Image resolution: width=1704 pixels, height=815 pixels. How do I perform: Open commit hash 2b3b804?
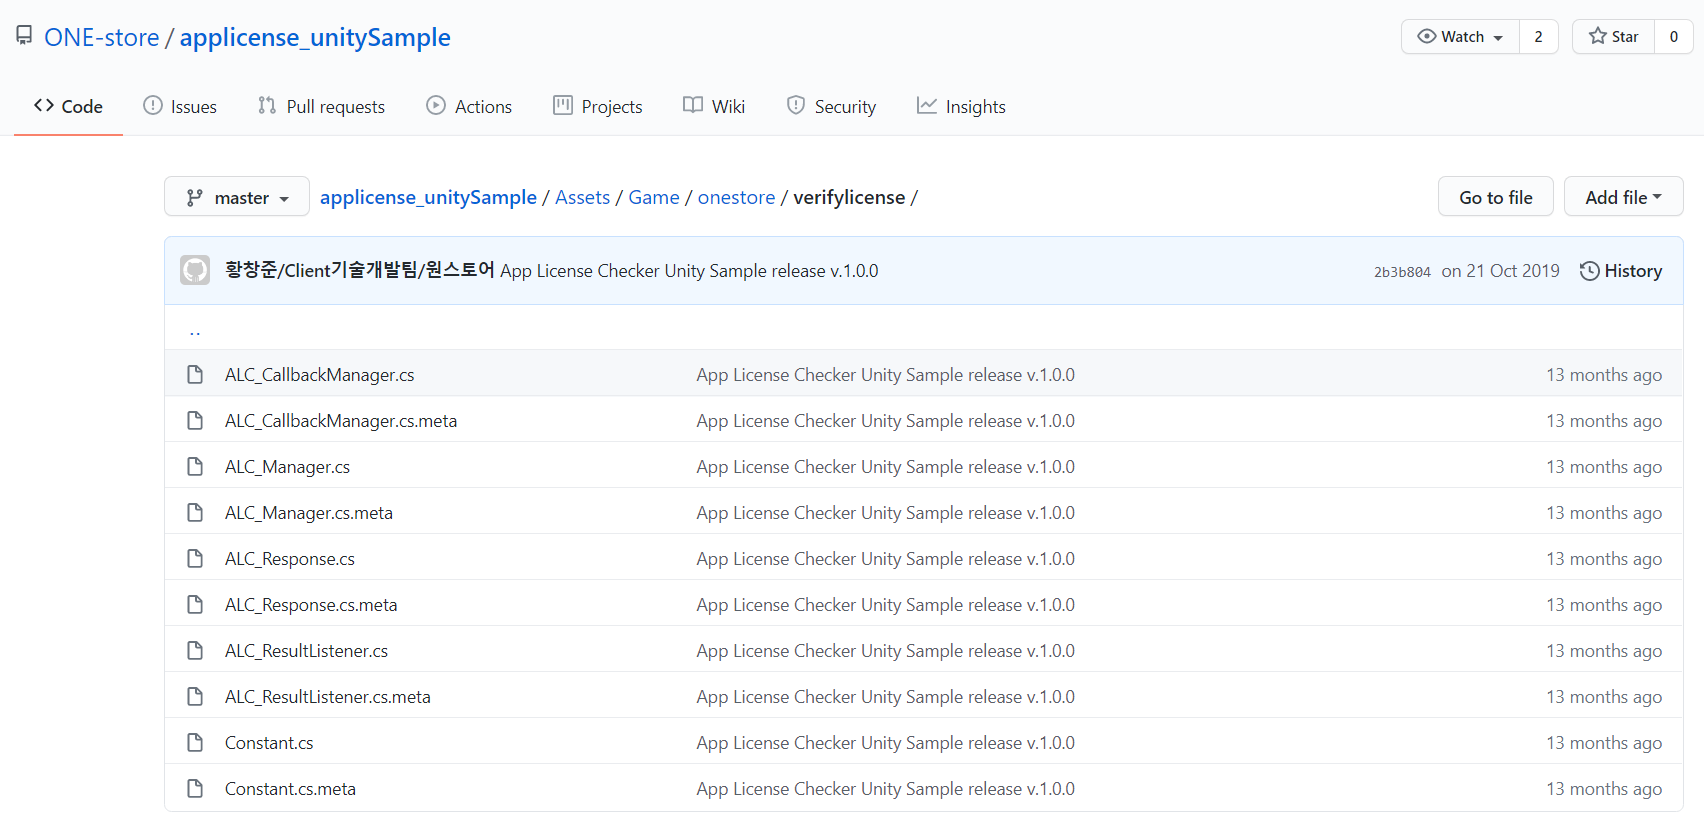point(1402,272)
